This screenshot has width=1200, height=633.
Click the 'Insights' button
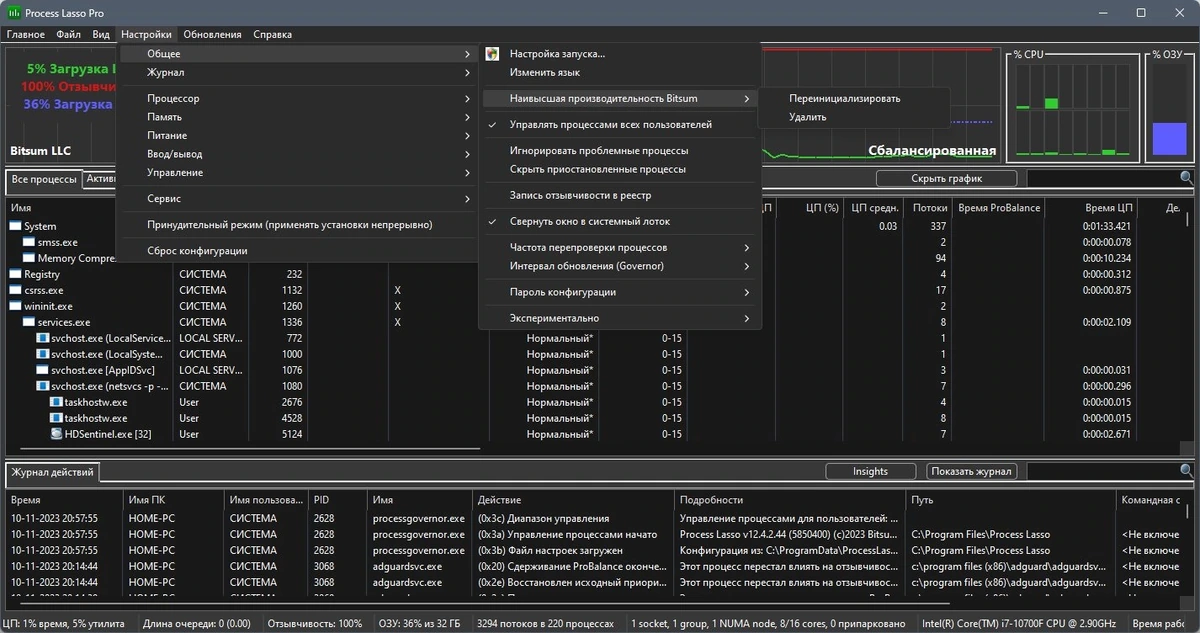[x=870, y=471]
